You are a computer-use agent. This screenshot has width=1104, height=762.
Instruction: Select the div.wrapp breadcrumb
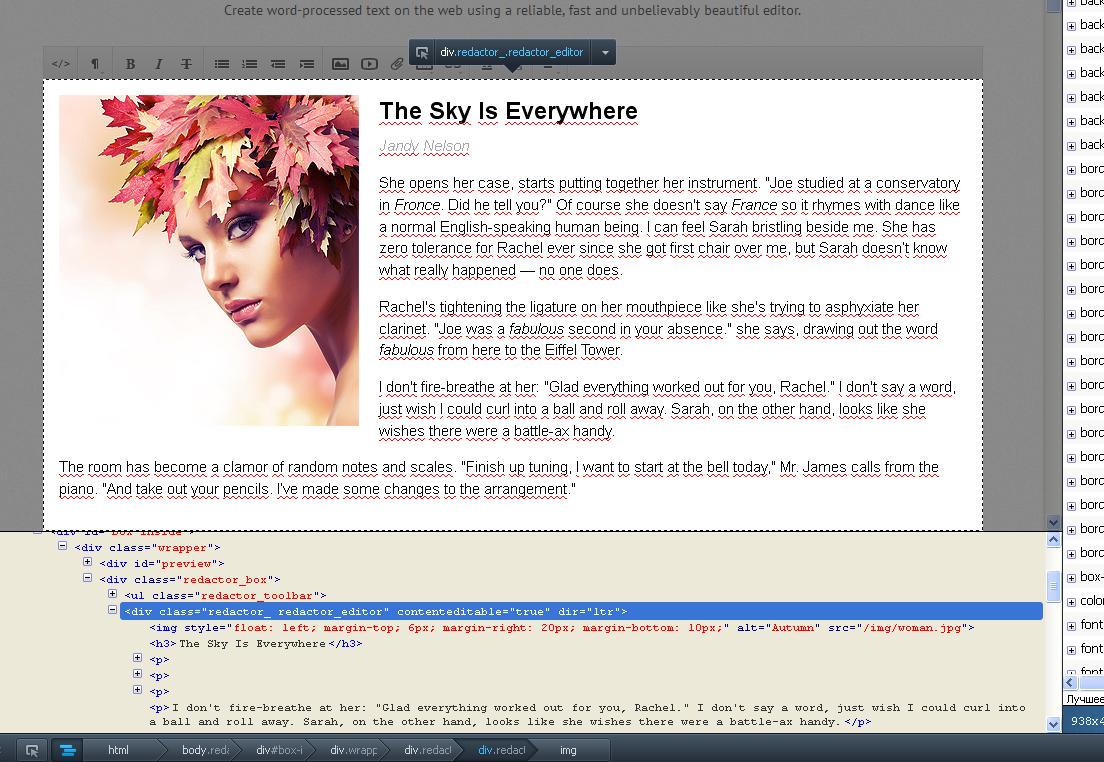[x=353, y=750]
